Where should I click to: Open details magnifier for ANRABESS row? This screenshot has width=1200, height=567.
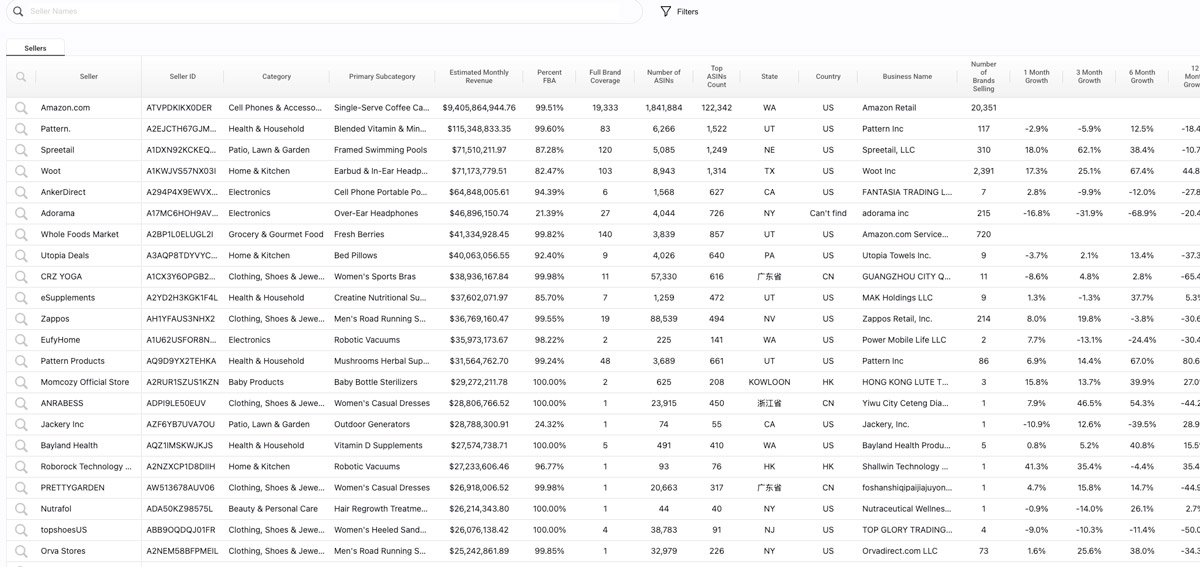[21, 403]
